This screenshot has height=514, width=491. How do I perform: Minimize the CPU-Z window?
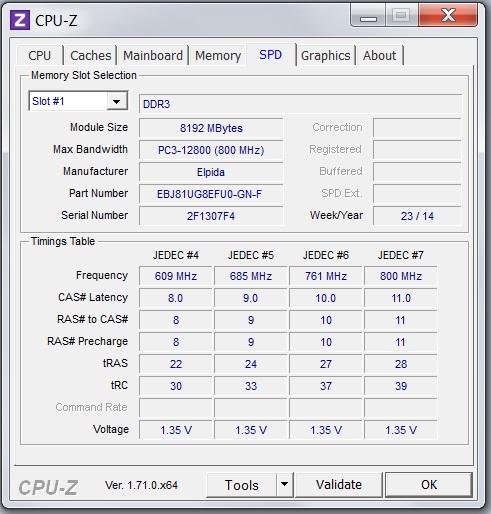tap(368, 15)
